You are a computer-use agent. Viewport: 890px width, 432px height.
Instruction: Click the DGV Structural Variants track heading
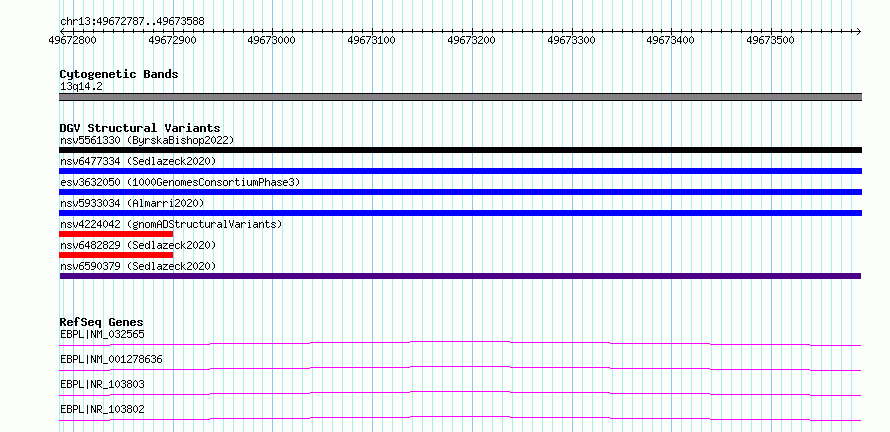pyautogui.click(x=140, y=128)
